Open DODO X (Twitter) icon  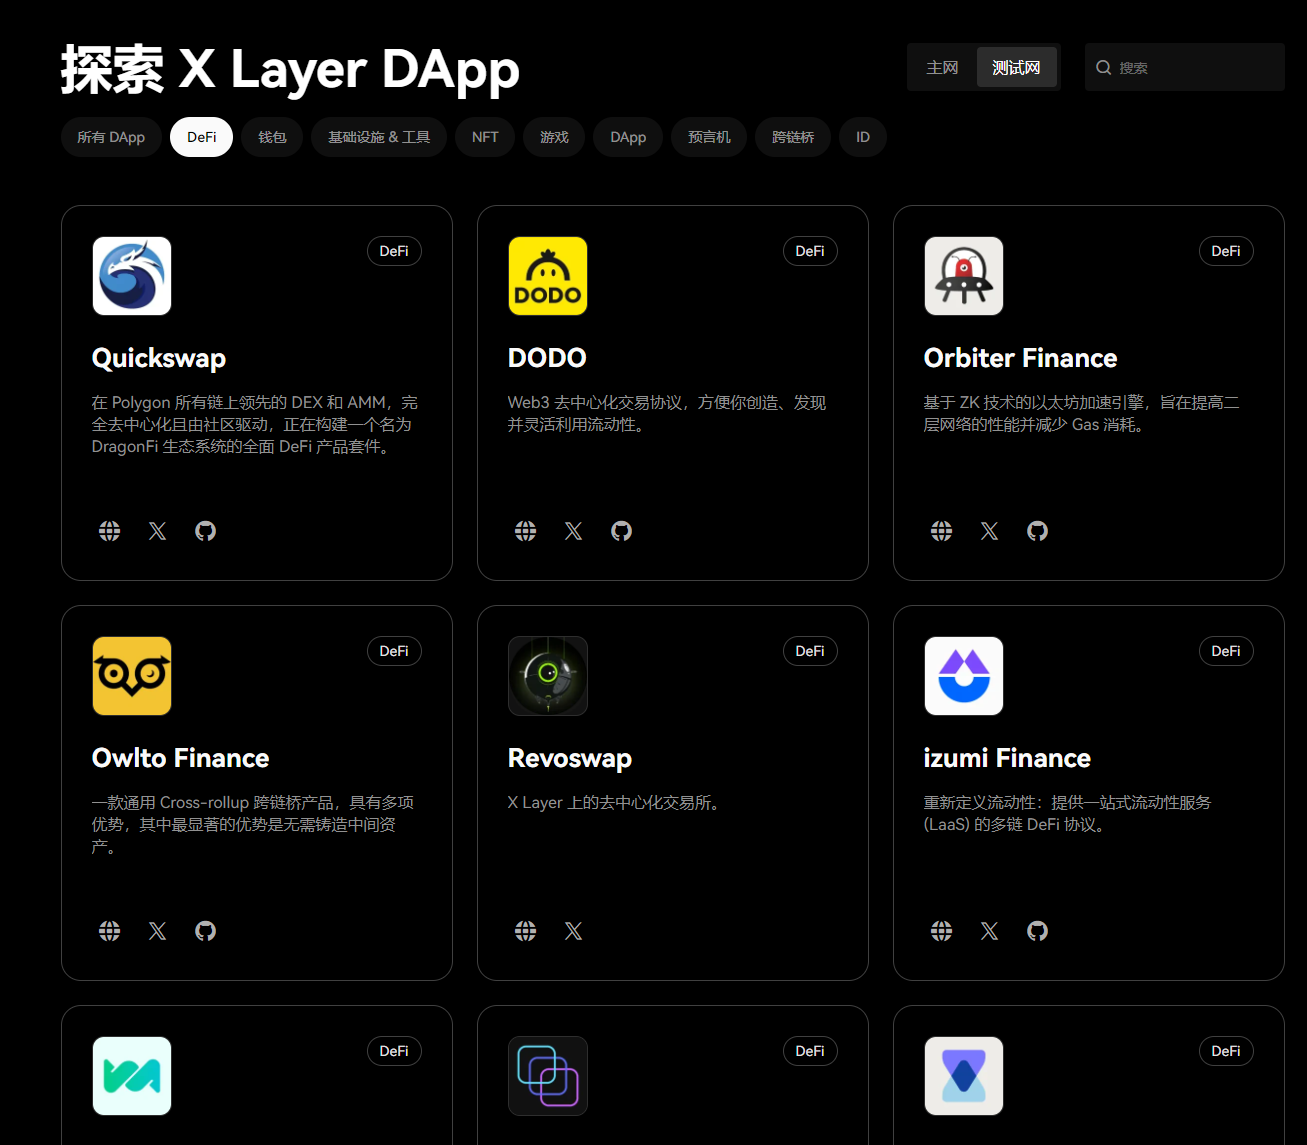point(574,531)
